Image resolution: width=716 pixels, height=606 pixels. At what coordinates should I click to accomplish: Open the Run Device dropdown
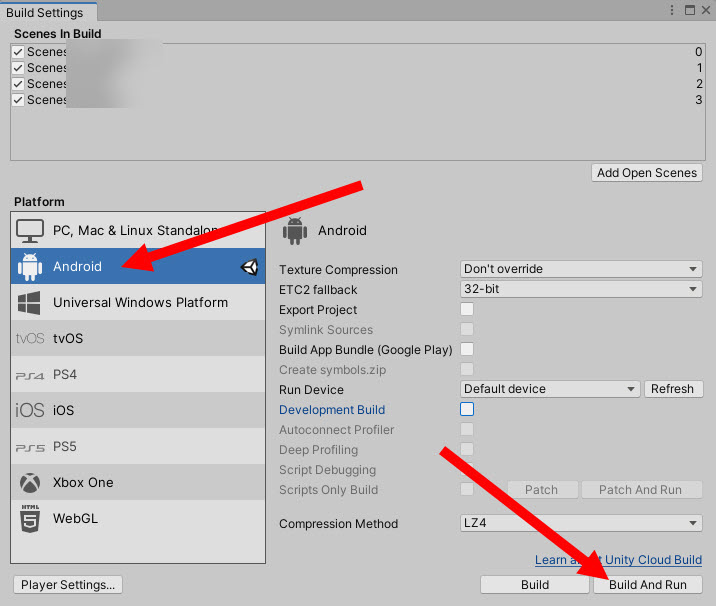pyautogui.click(x=550, y=389)
